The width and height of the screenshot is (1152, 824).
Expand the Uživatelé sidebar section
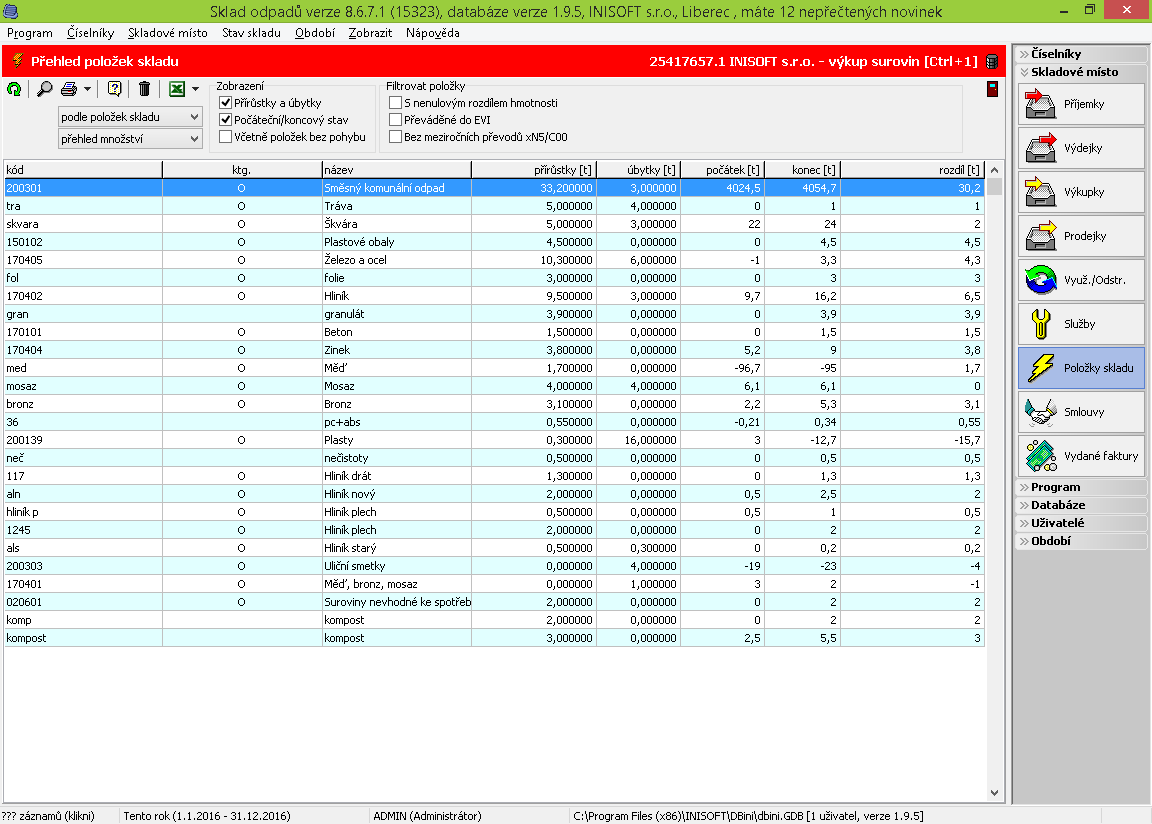coord(1081,523)
